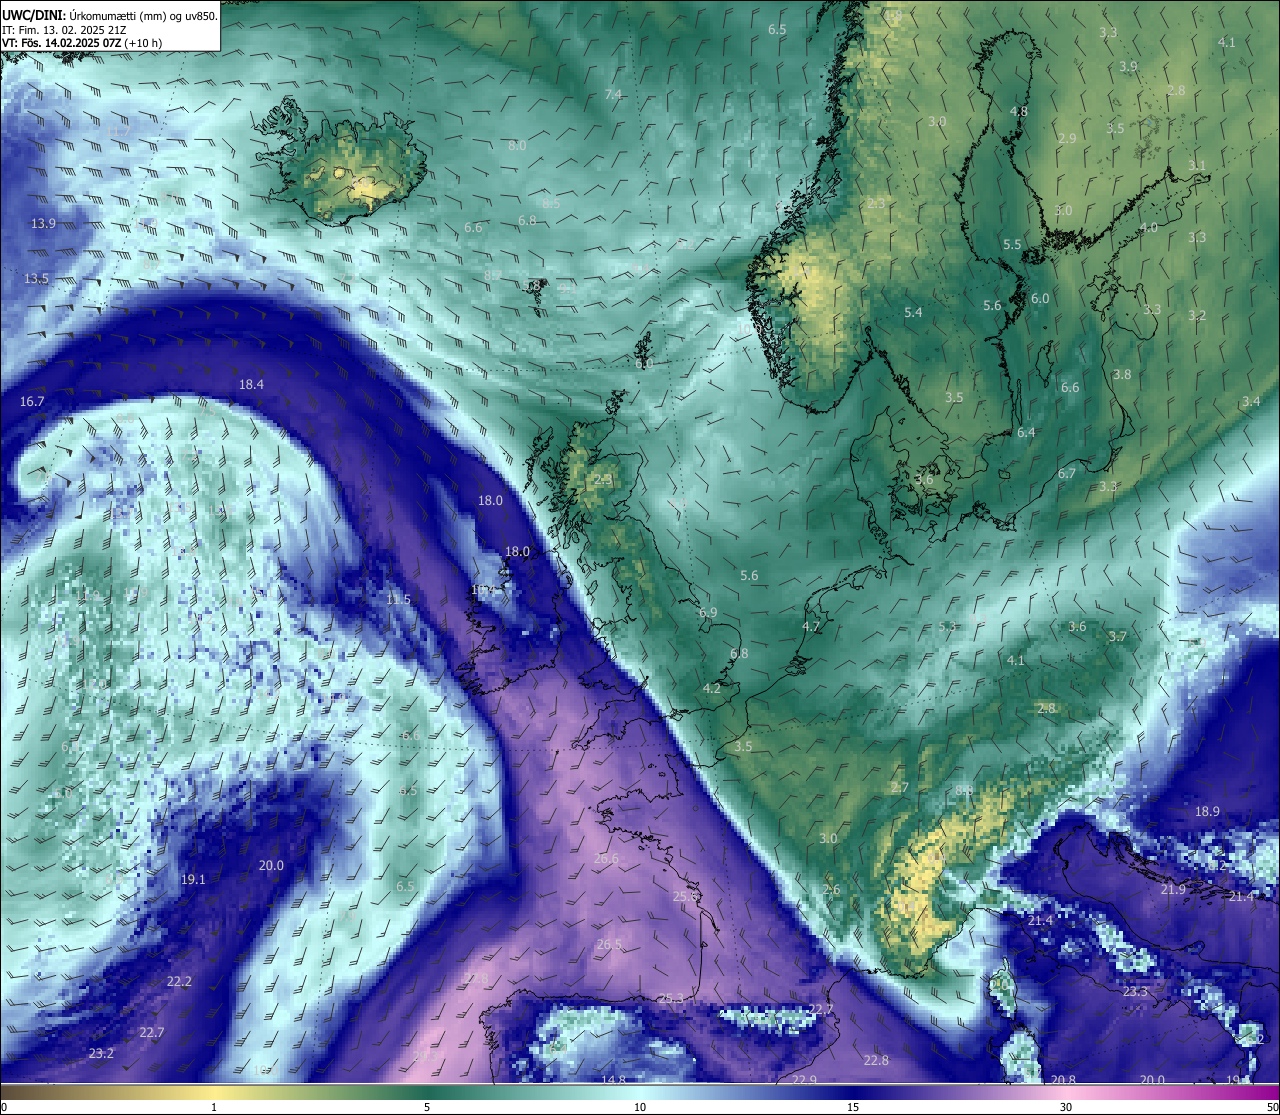Click the 18.9 value label on the map

1207,811
